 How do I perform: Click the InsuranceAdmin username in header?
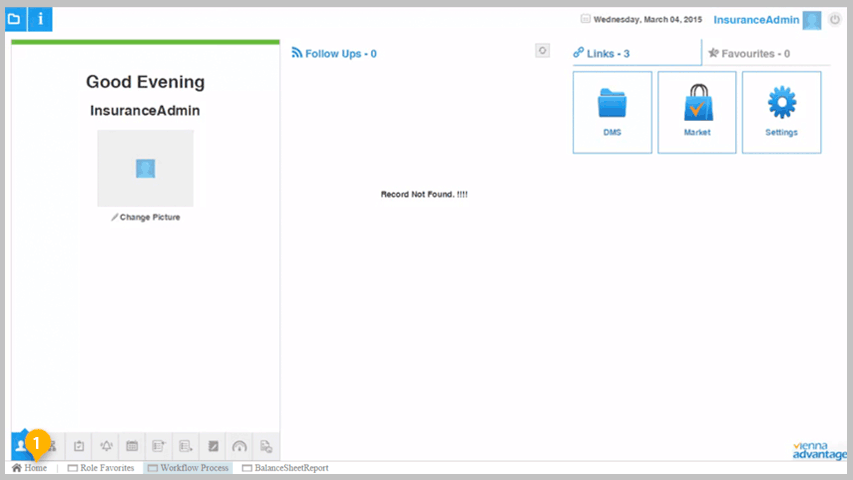pos(756,20)
